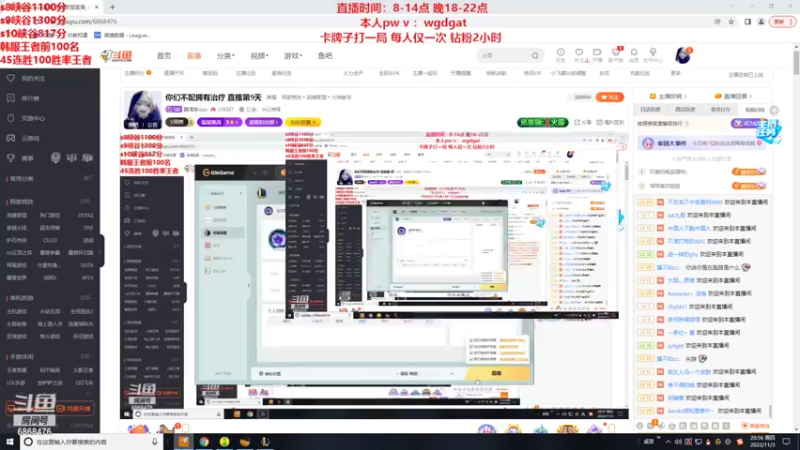Click the chat scrollbar

point(770,411)
